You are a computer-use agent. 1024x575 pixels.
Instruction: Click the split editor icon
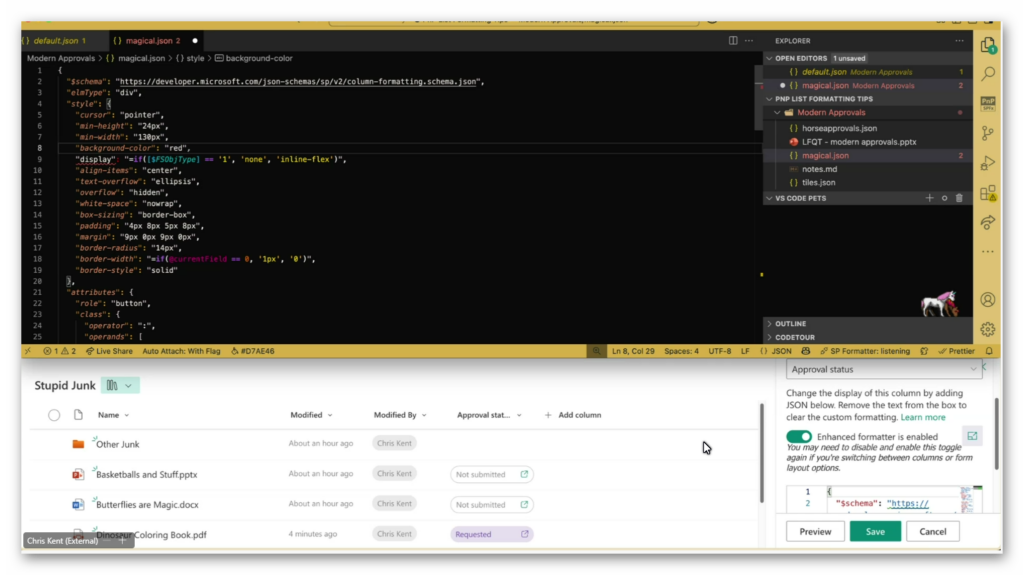(x=733, y=41)
